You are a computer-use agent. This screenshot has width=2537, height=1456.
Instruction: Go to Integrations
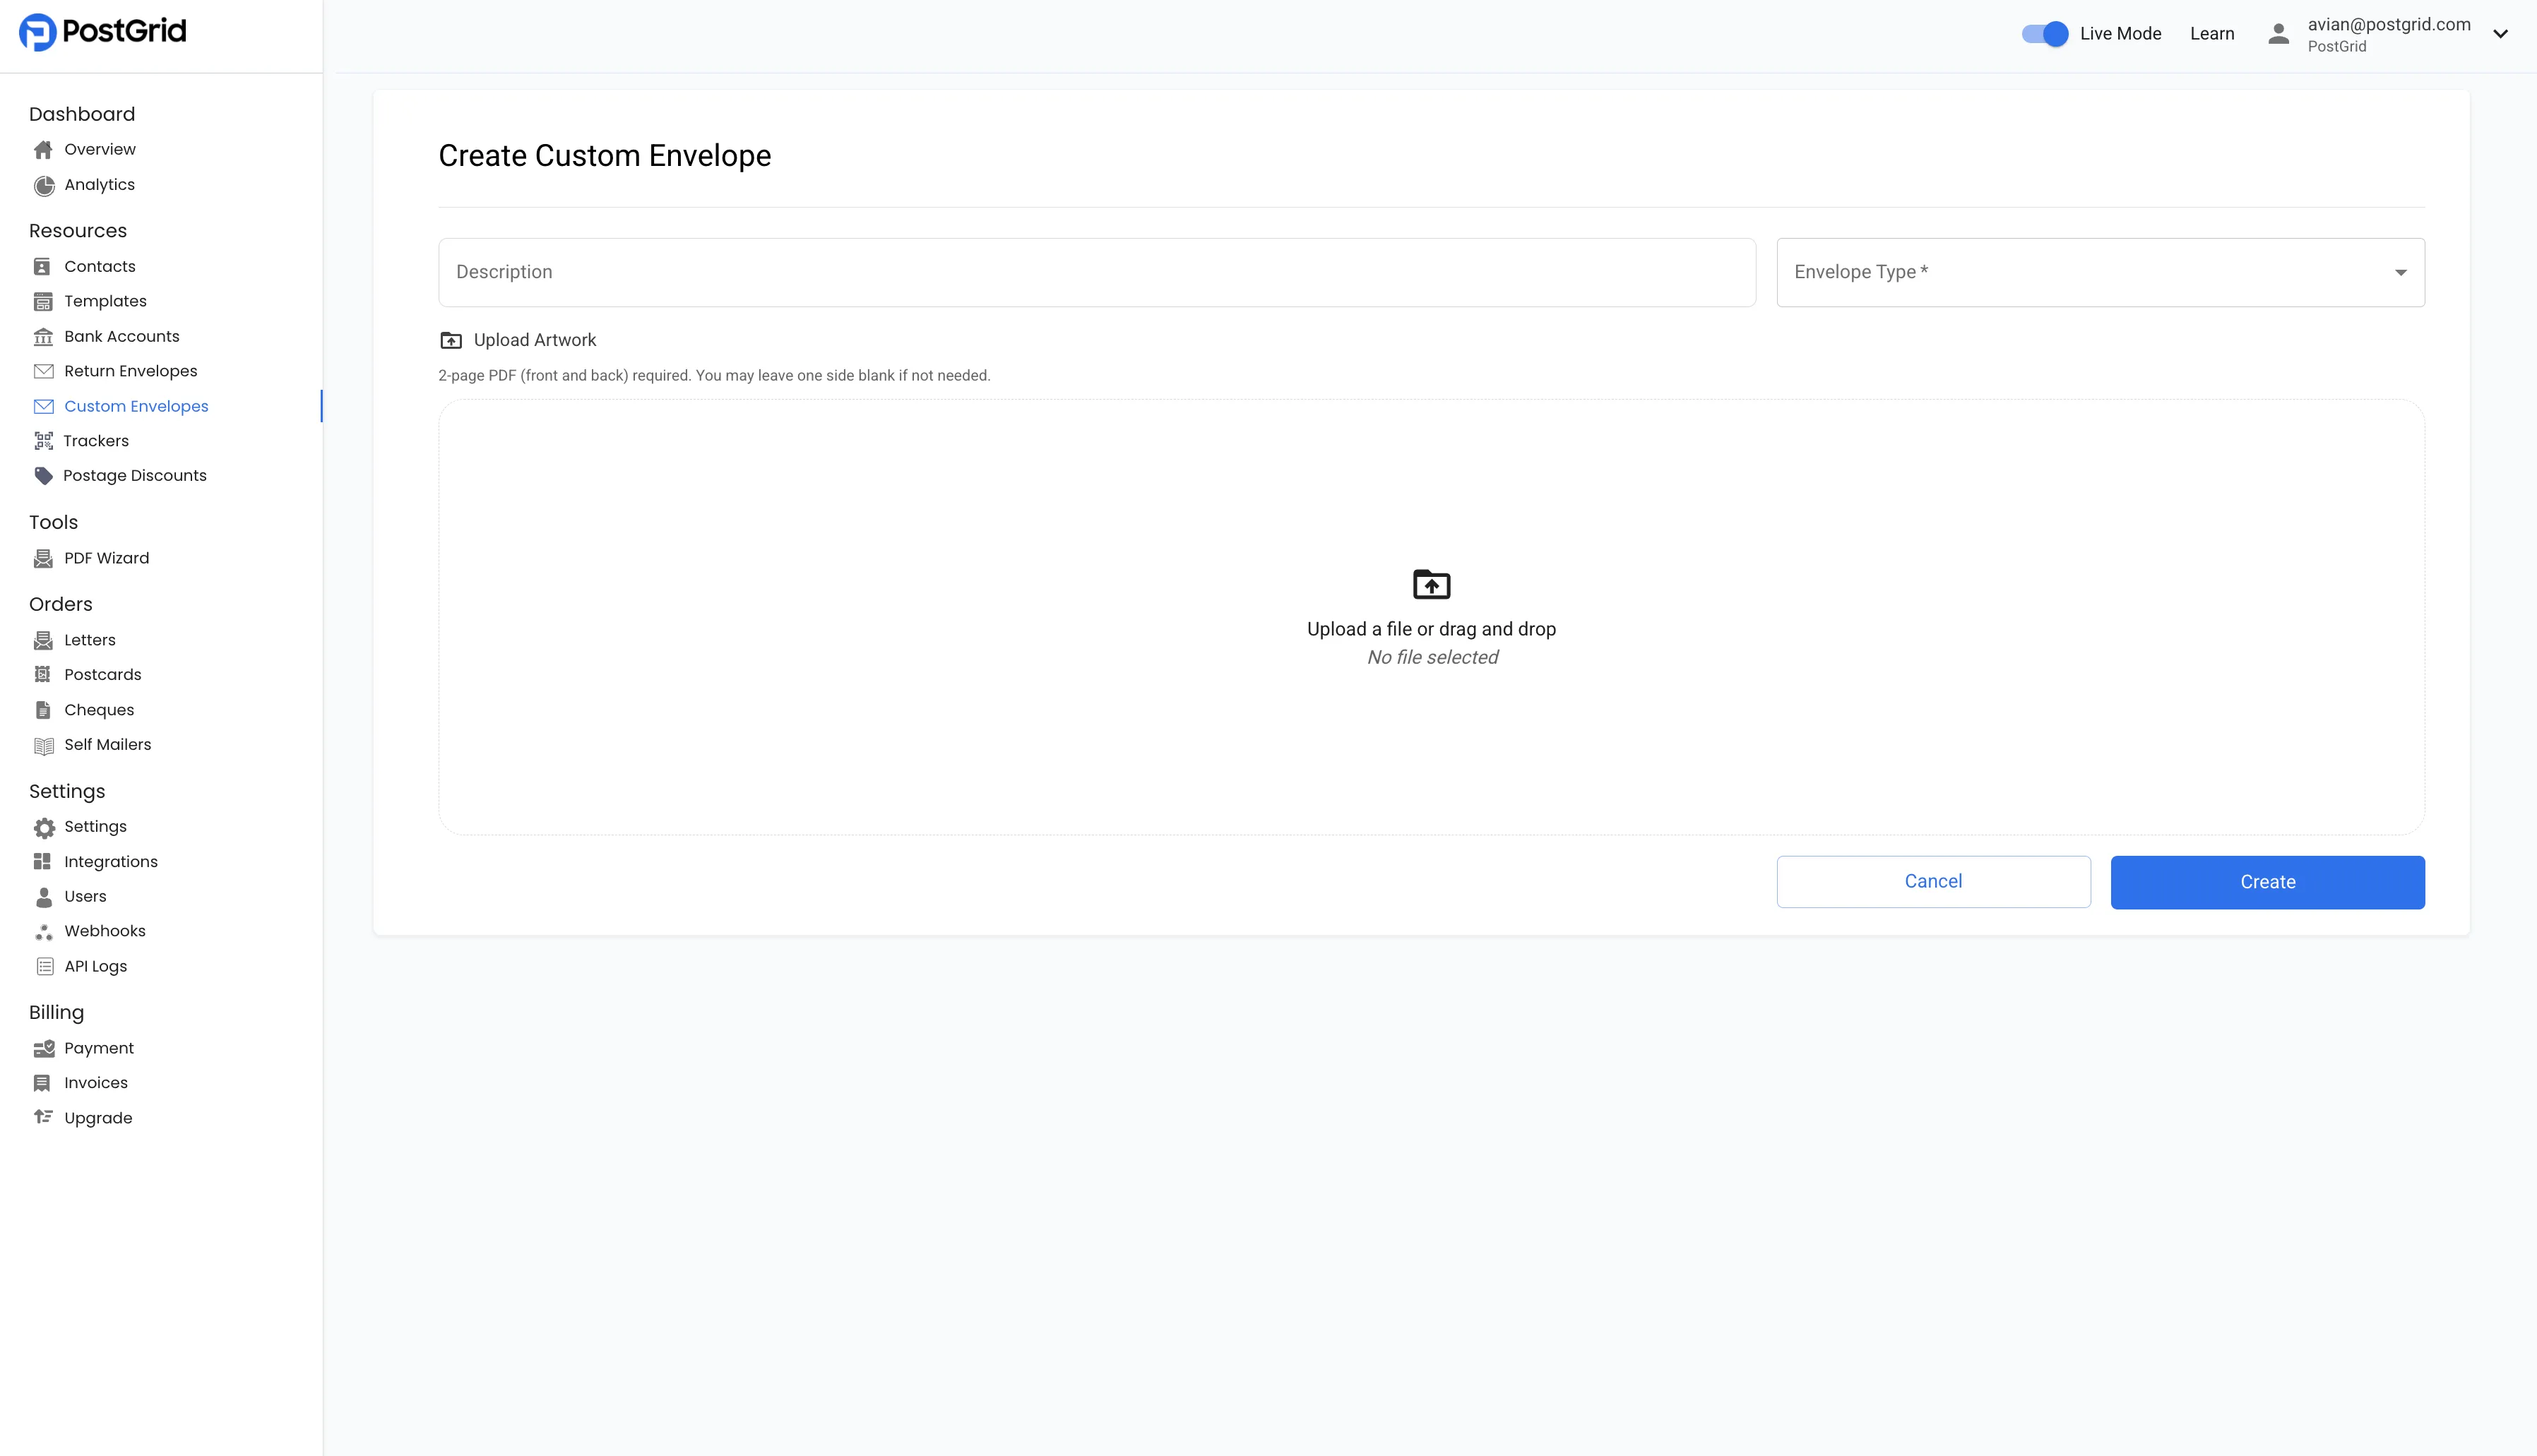point(111,862)
